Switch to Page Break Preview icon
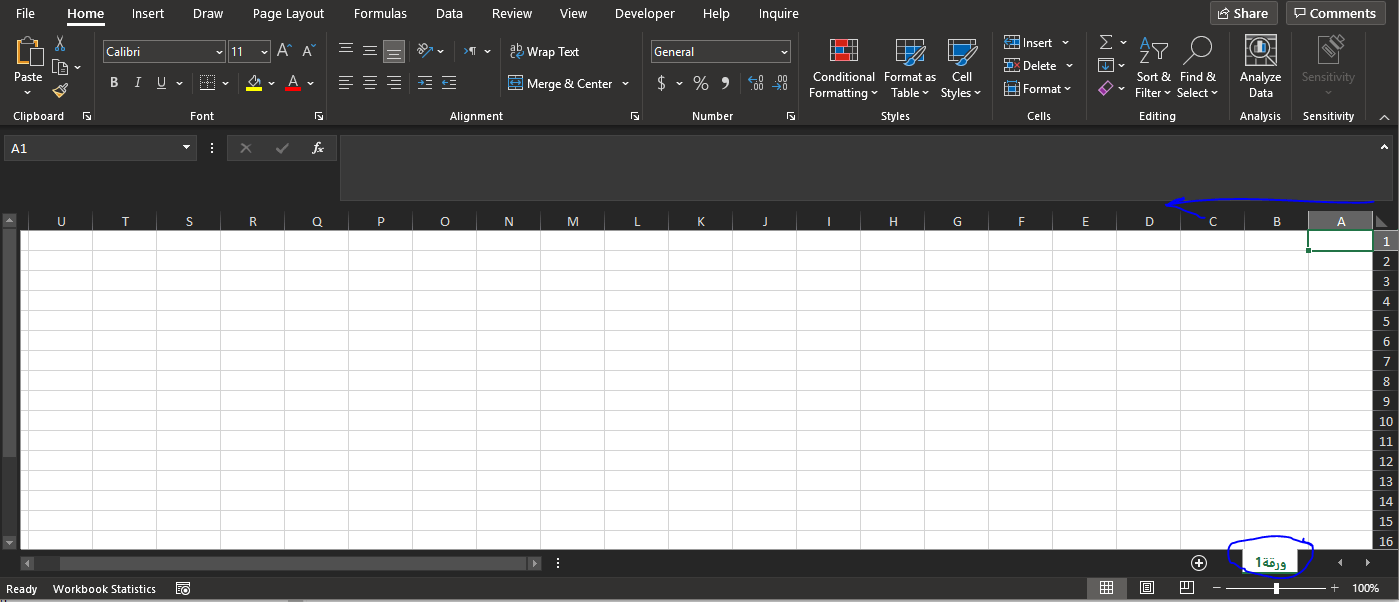This screenshot has width=1399, height=602. [x=1187, y=588]
